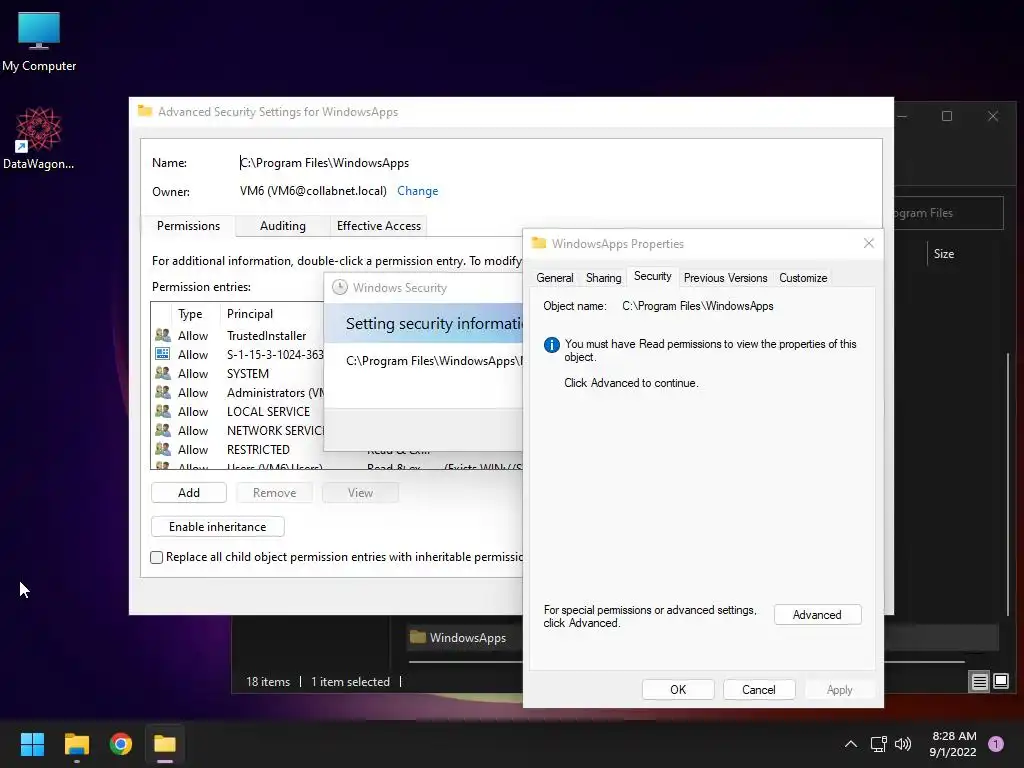Switch Explorer to large thumbnails view icon
The image size is (1024, 768).
pos(1000,682)
